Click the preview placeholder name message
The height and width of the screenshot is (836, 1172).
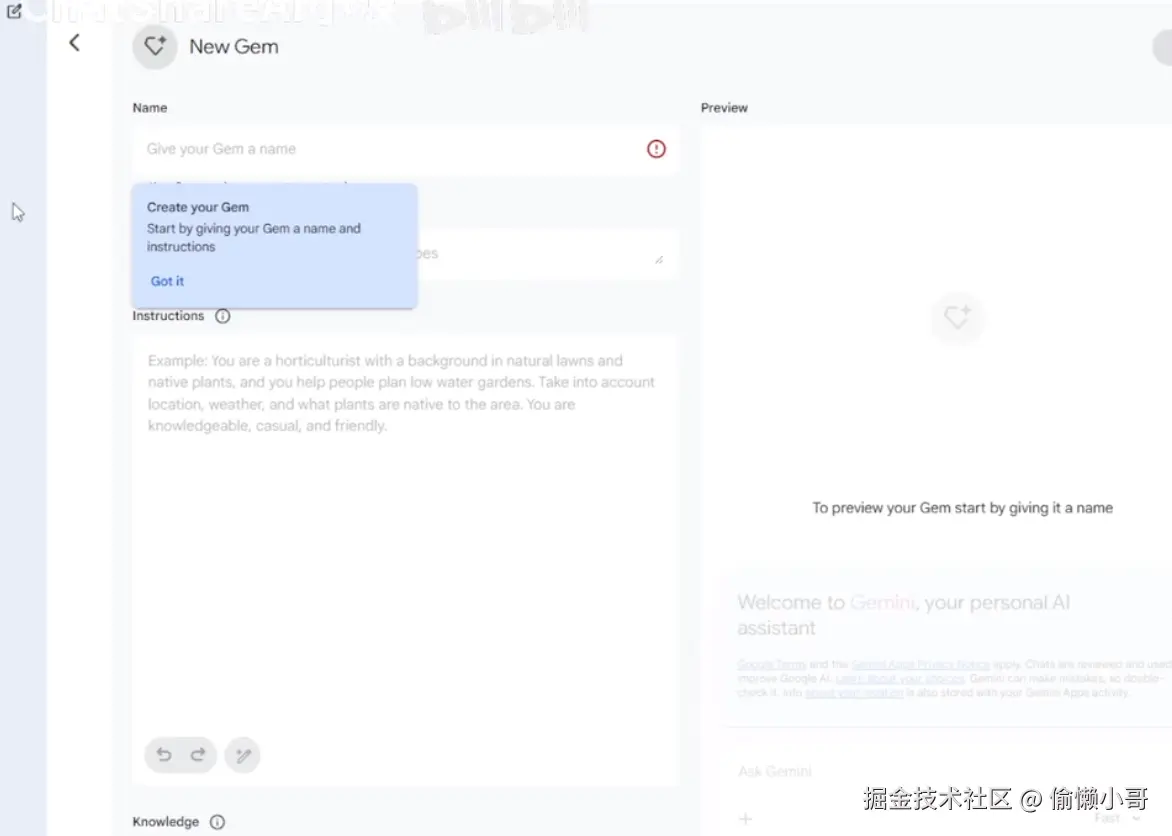click(x=963, y=508)
